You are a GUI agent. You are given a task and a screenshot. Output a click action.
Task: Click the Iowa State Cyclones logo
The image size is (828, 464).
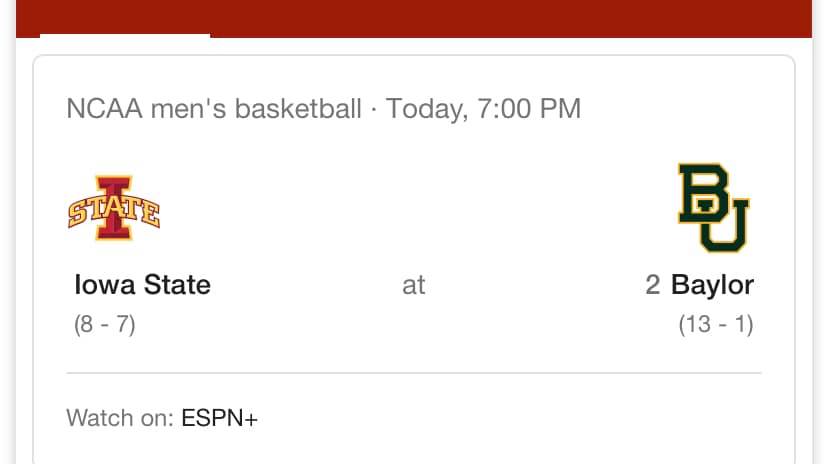[x=113, y=208]
